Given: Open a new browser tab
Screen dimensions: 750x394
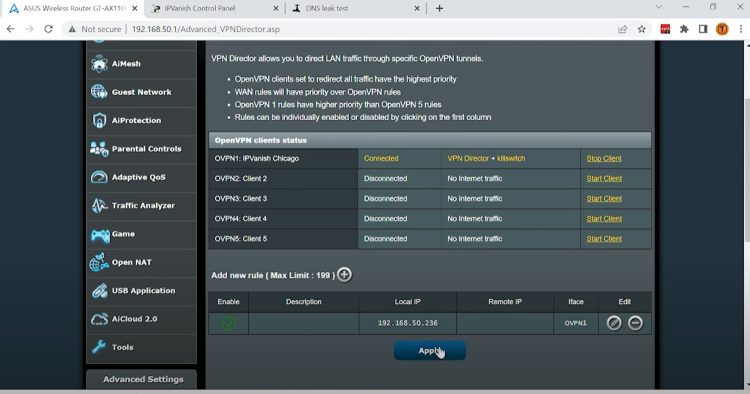Looking at the screenshot, I should pos(439,9).
